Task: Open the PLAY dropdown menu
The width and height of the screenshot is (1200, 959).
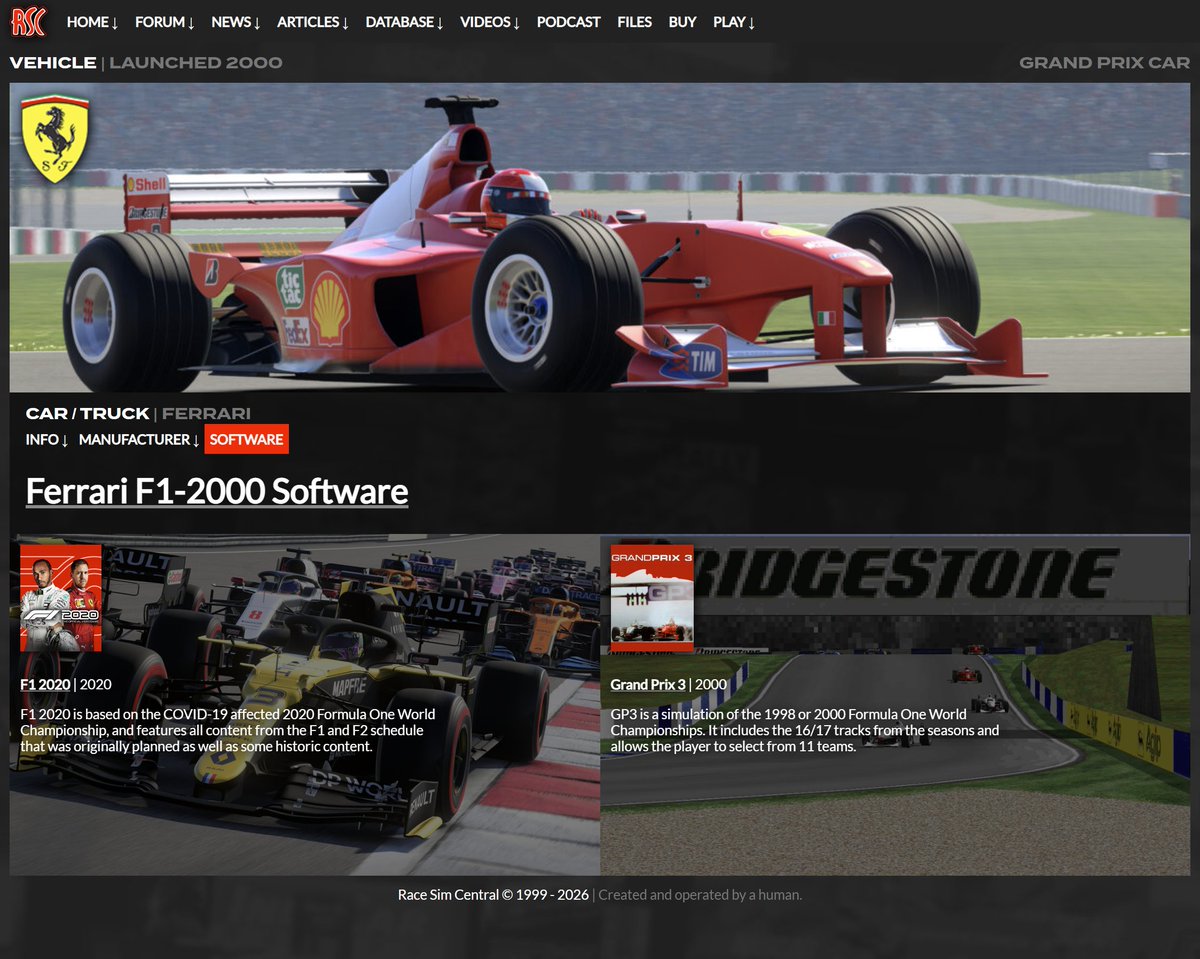Action: click(733, 21)
